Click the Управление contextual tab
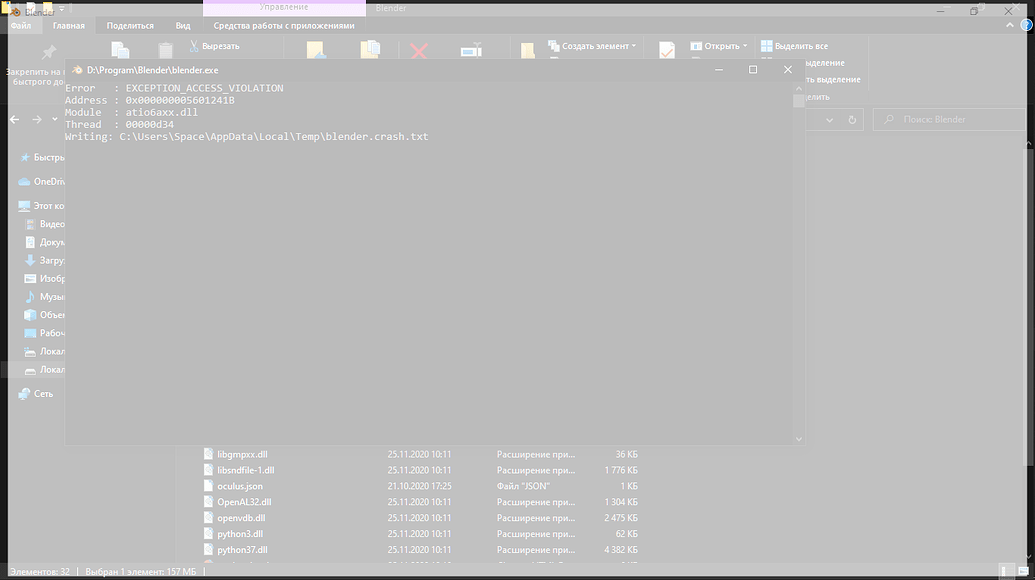The height and width of the screenshot is (580, 1035). click(284, 7)
